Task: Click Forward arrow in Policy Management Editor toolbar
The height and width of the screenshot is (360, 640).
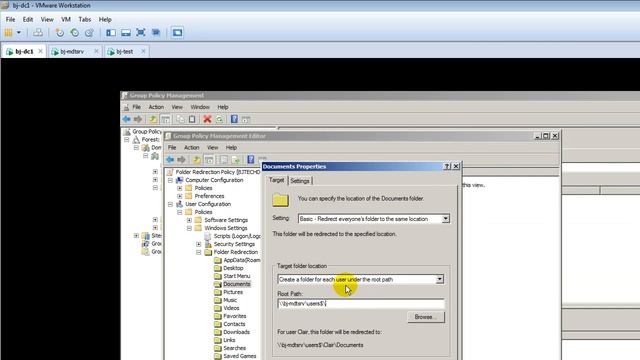Action: pos(181,160)
